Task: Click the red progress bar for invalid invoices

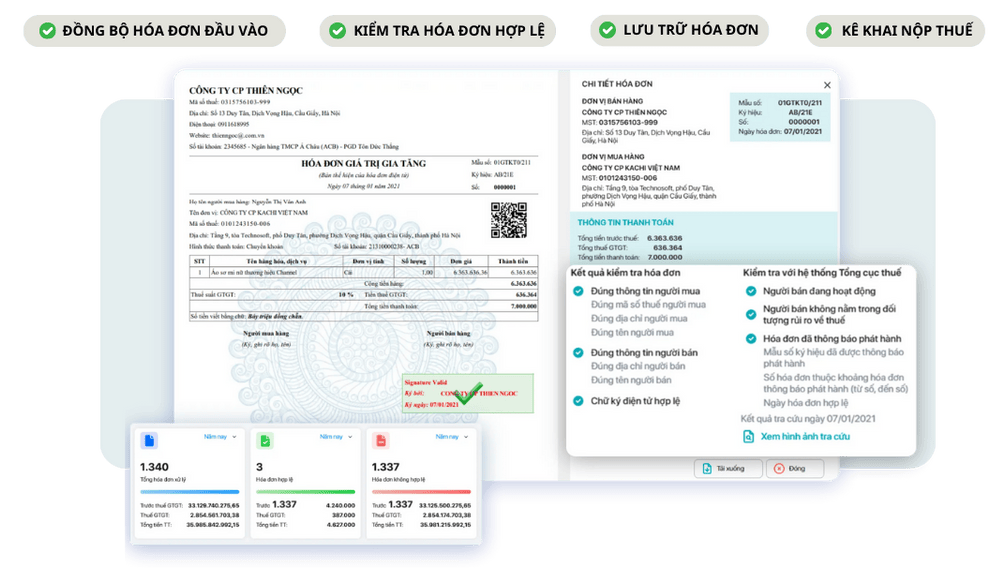Action: (x=421, y=492)
